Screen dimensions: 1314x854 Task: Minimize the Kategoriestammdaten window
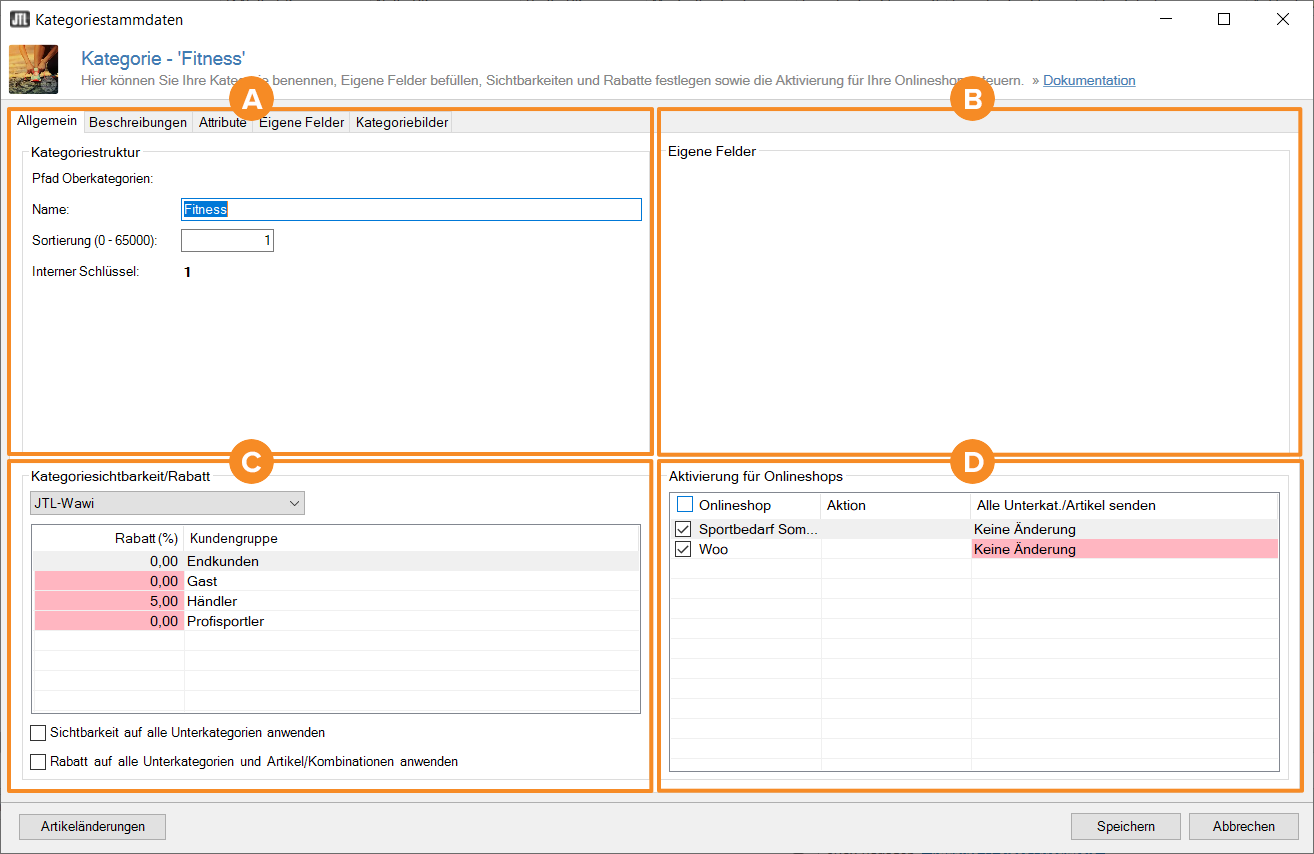pos(1165,19)
